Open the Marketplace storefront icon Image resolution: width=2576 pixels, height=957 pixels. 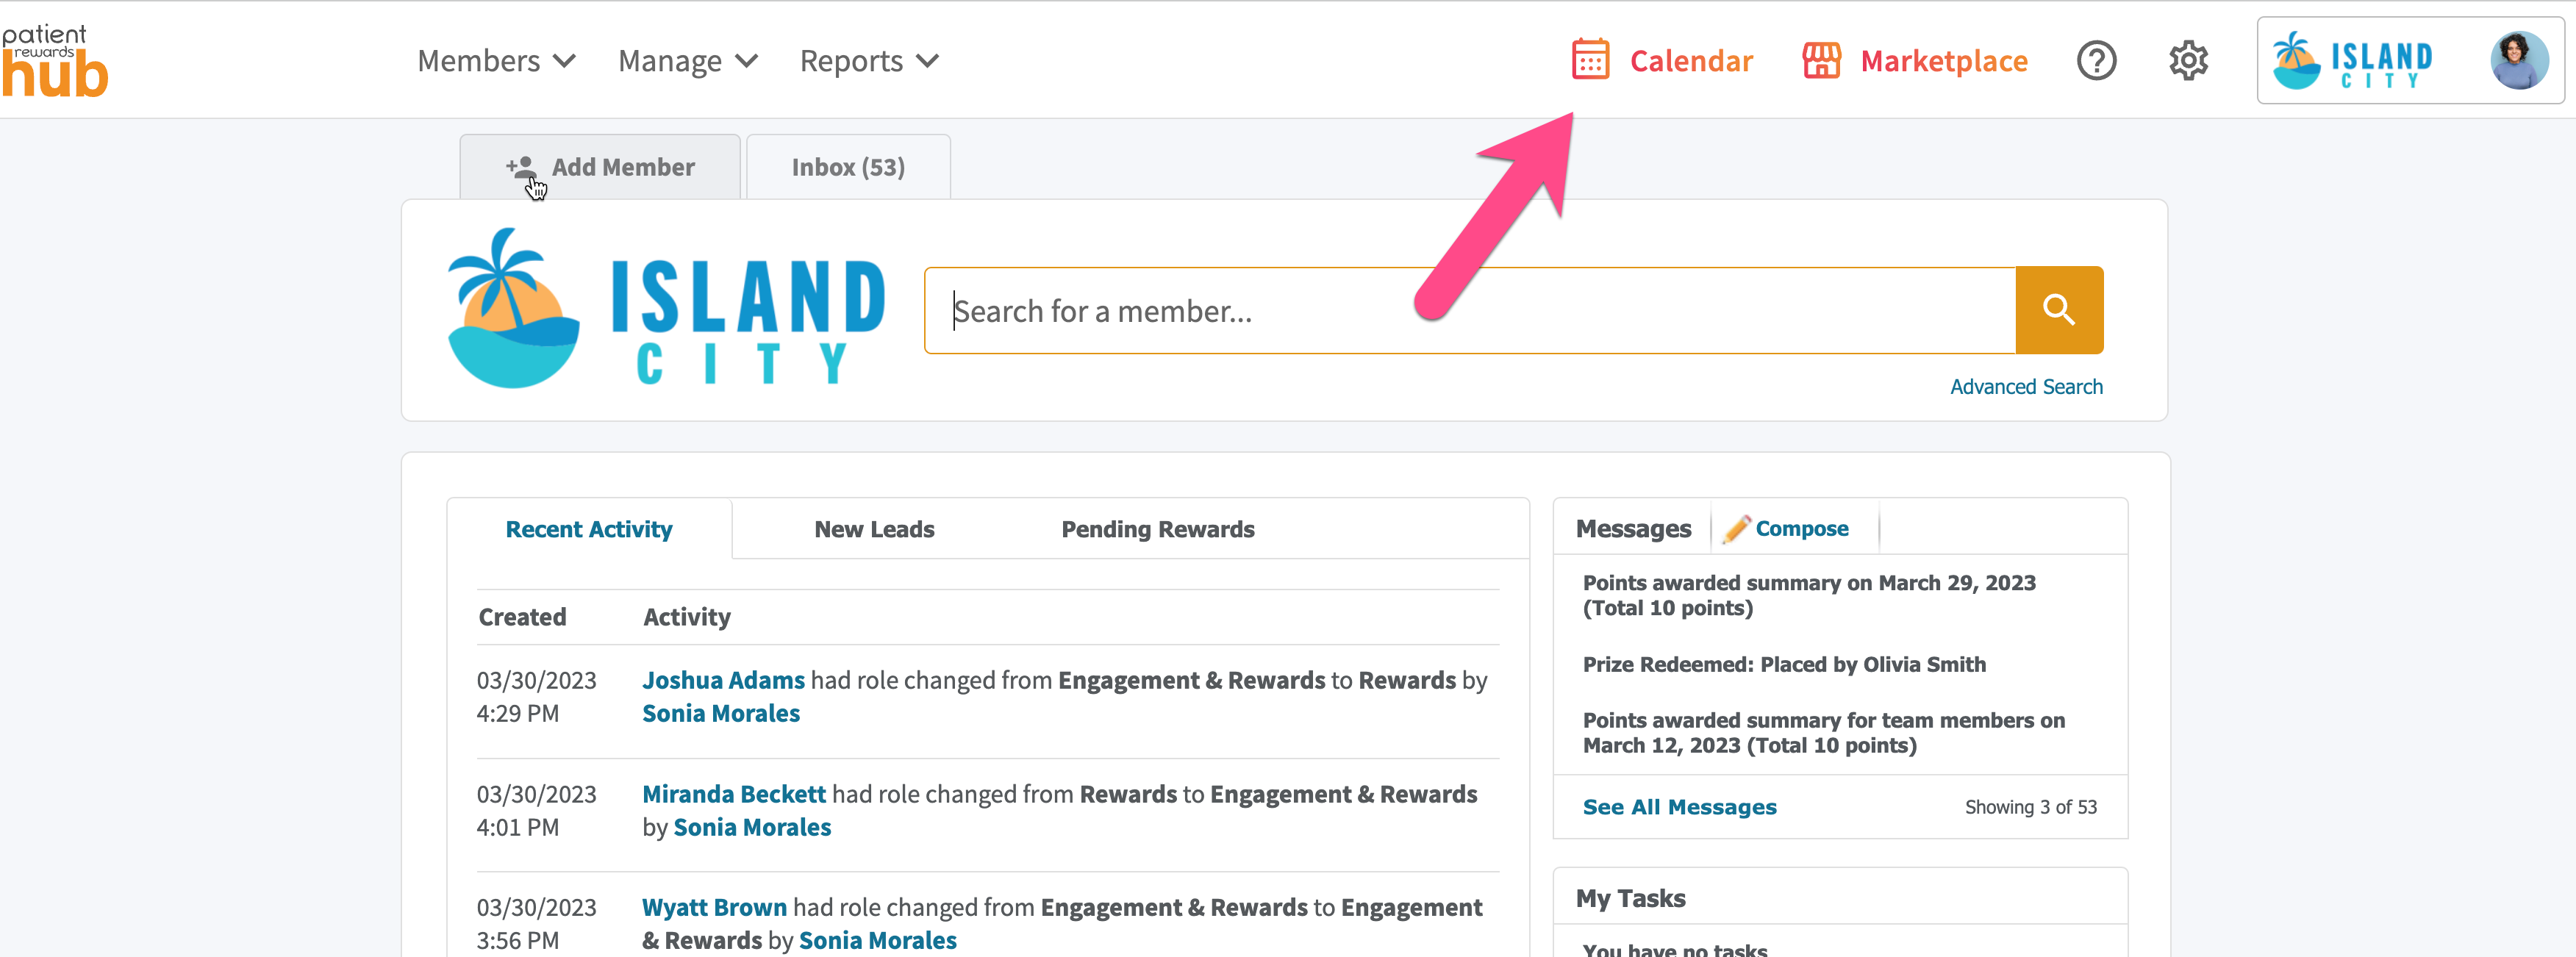pyautogui.click(x=1821, y=60)
